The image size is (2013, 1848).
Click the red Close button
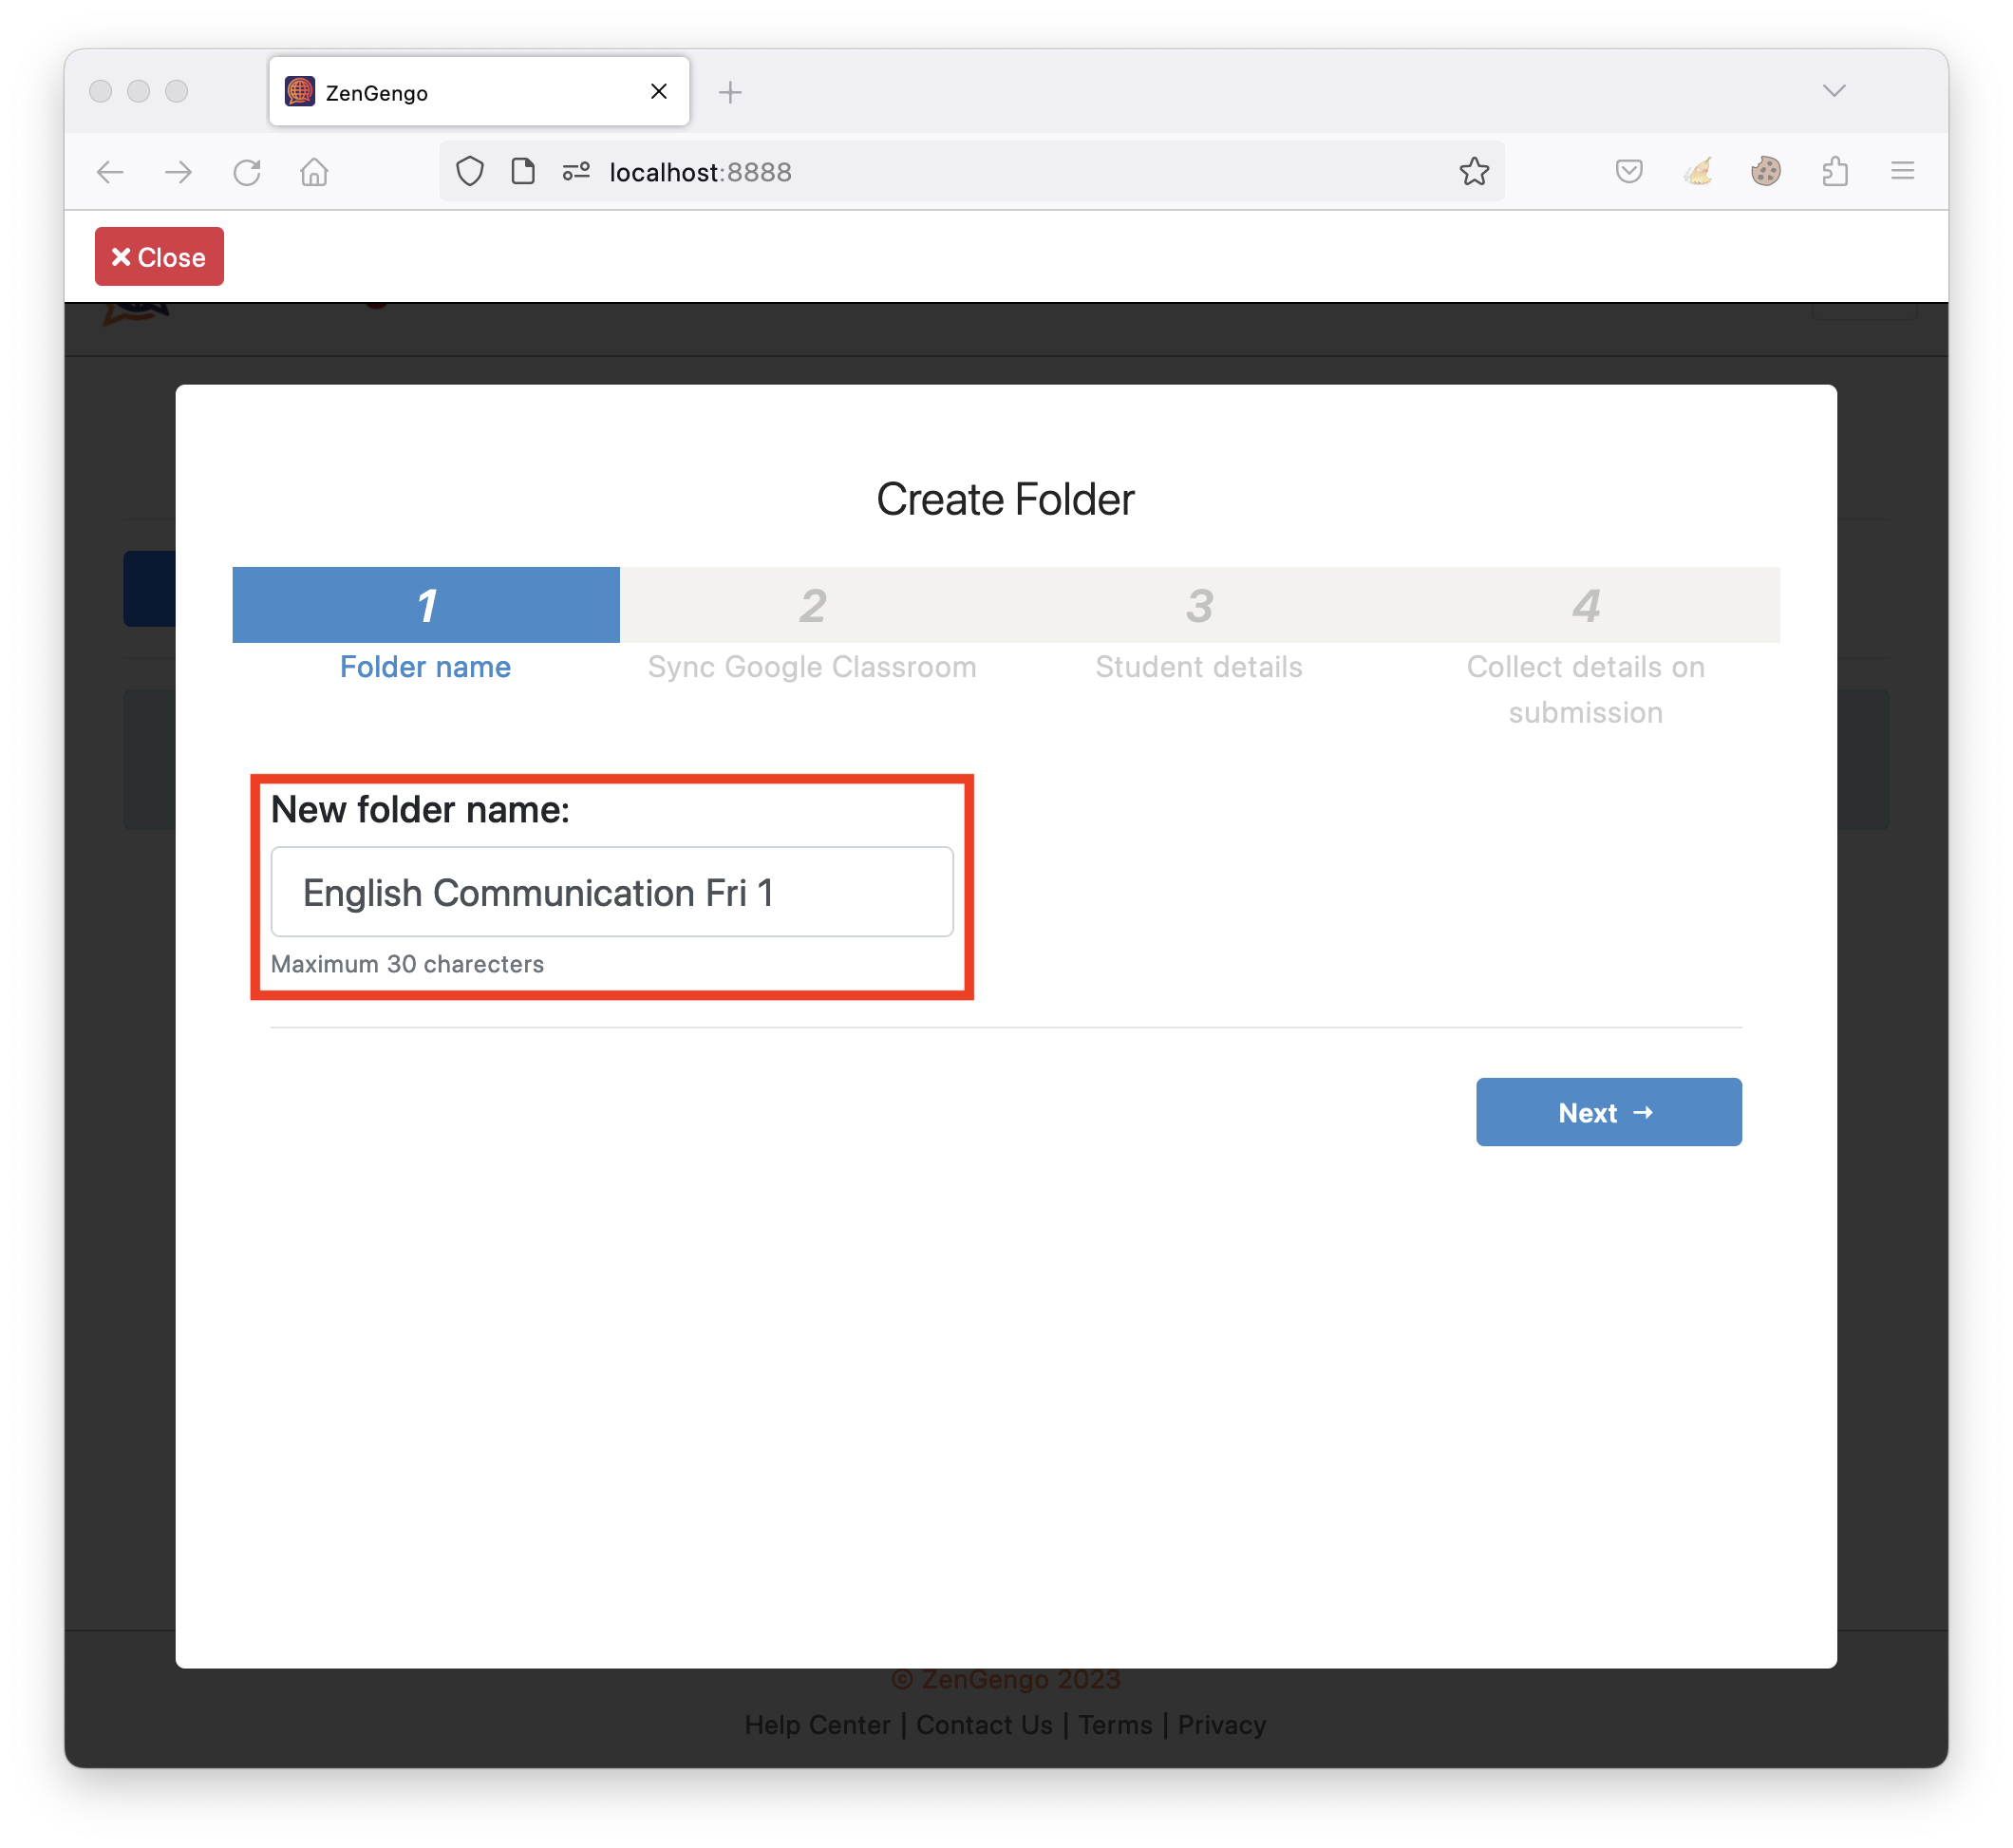pyautogui.click(x=159, y=257)
